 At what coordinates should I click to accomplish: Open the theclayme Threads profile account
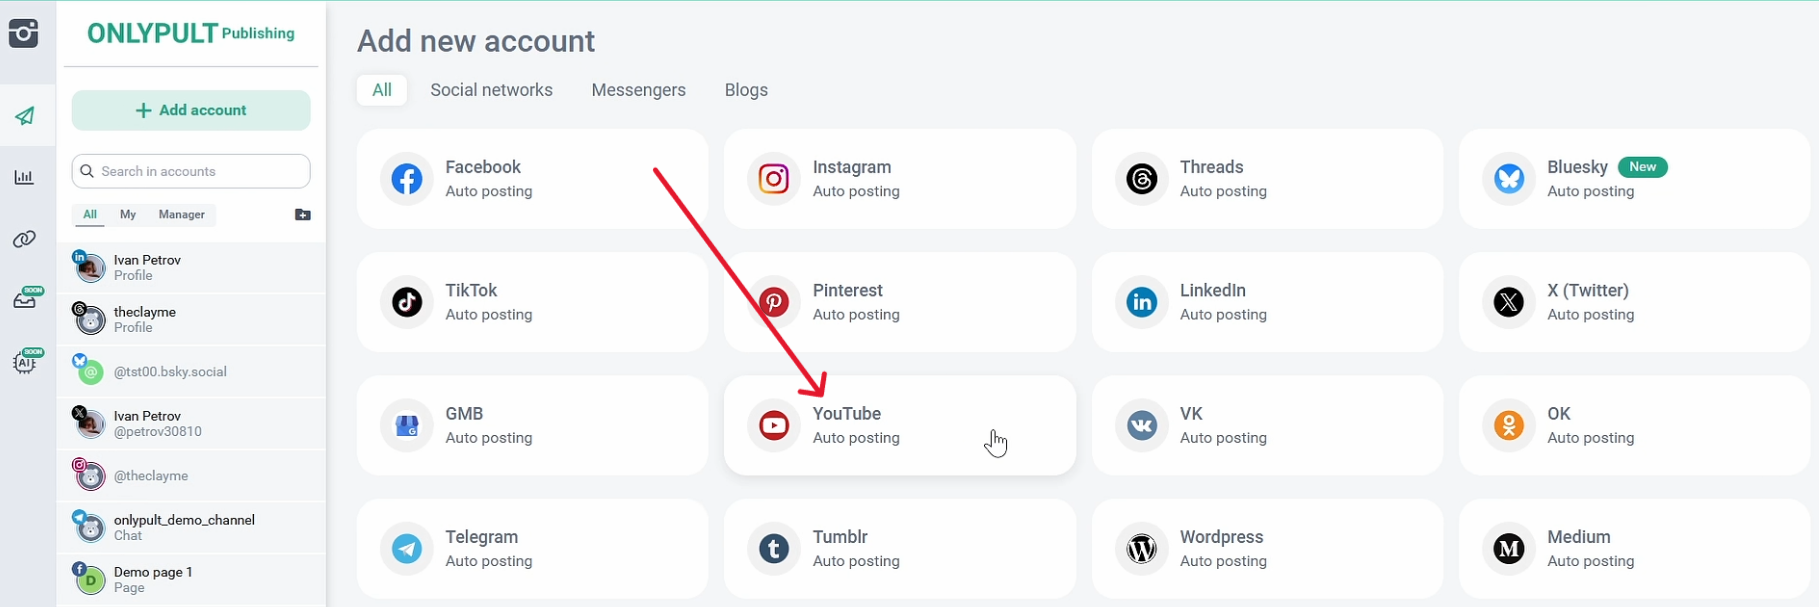click(145, 319)
